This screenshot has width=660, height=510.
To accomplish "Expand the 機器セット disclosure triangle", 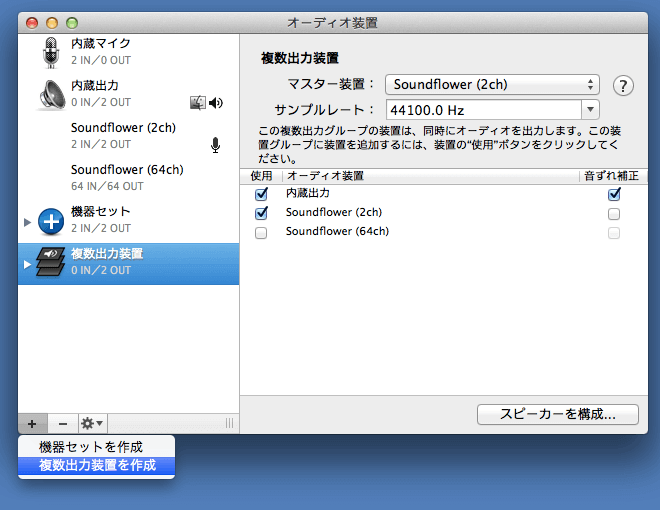I will click(x=27, y=221).
